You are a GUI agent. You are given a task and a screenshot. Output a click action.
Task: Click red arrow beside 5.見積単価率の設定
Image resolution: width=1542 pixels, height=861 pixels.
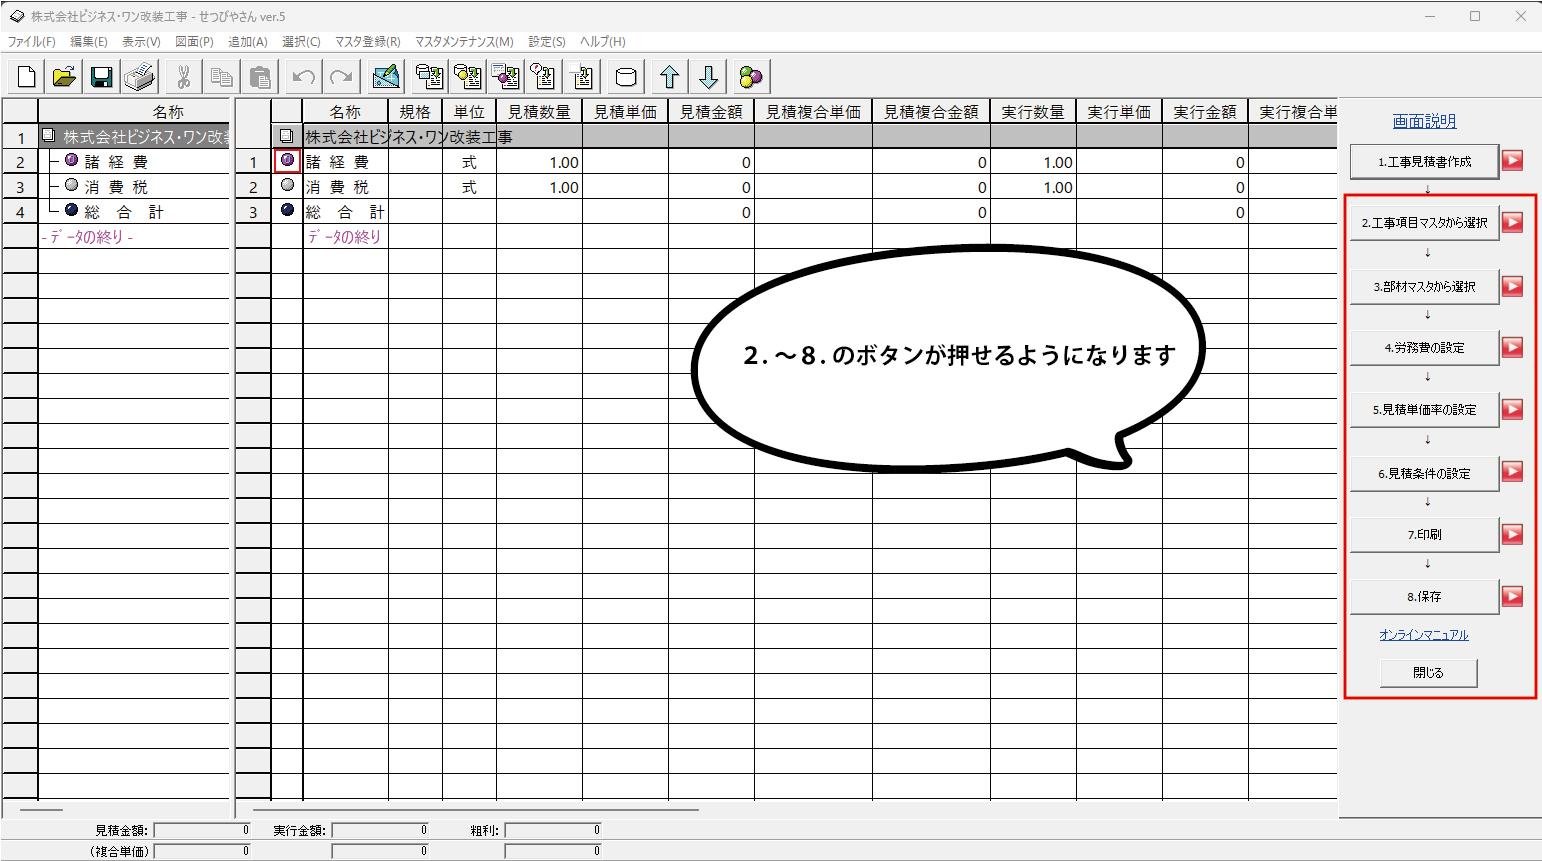tap(1512, 409)
